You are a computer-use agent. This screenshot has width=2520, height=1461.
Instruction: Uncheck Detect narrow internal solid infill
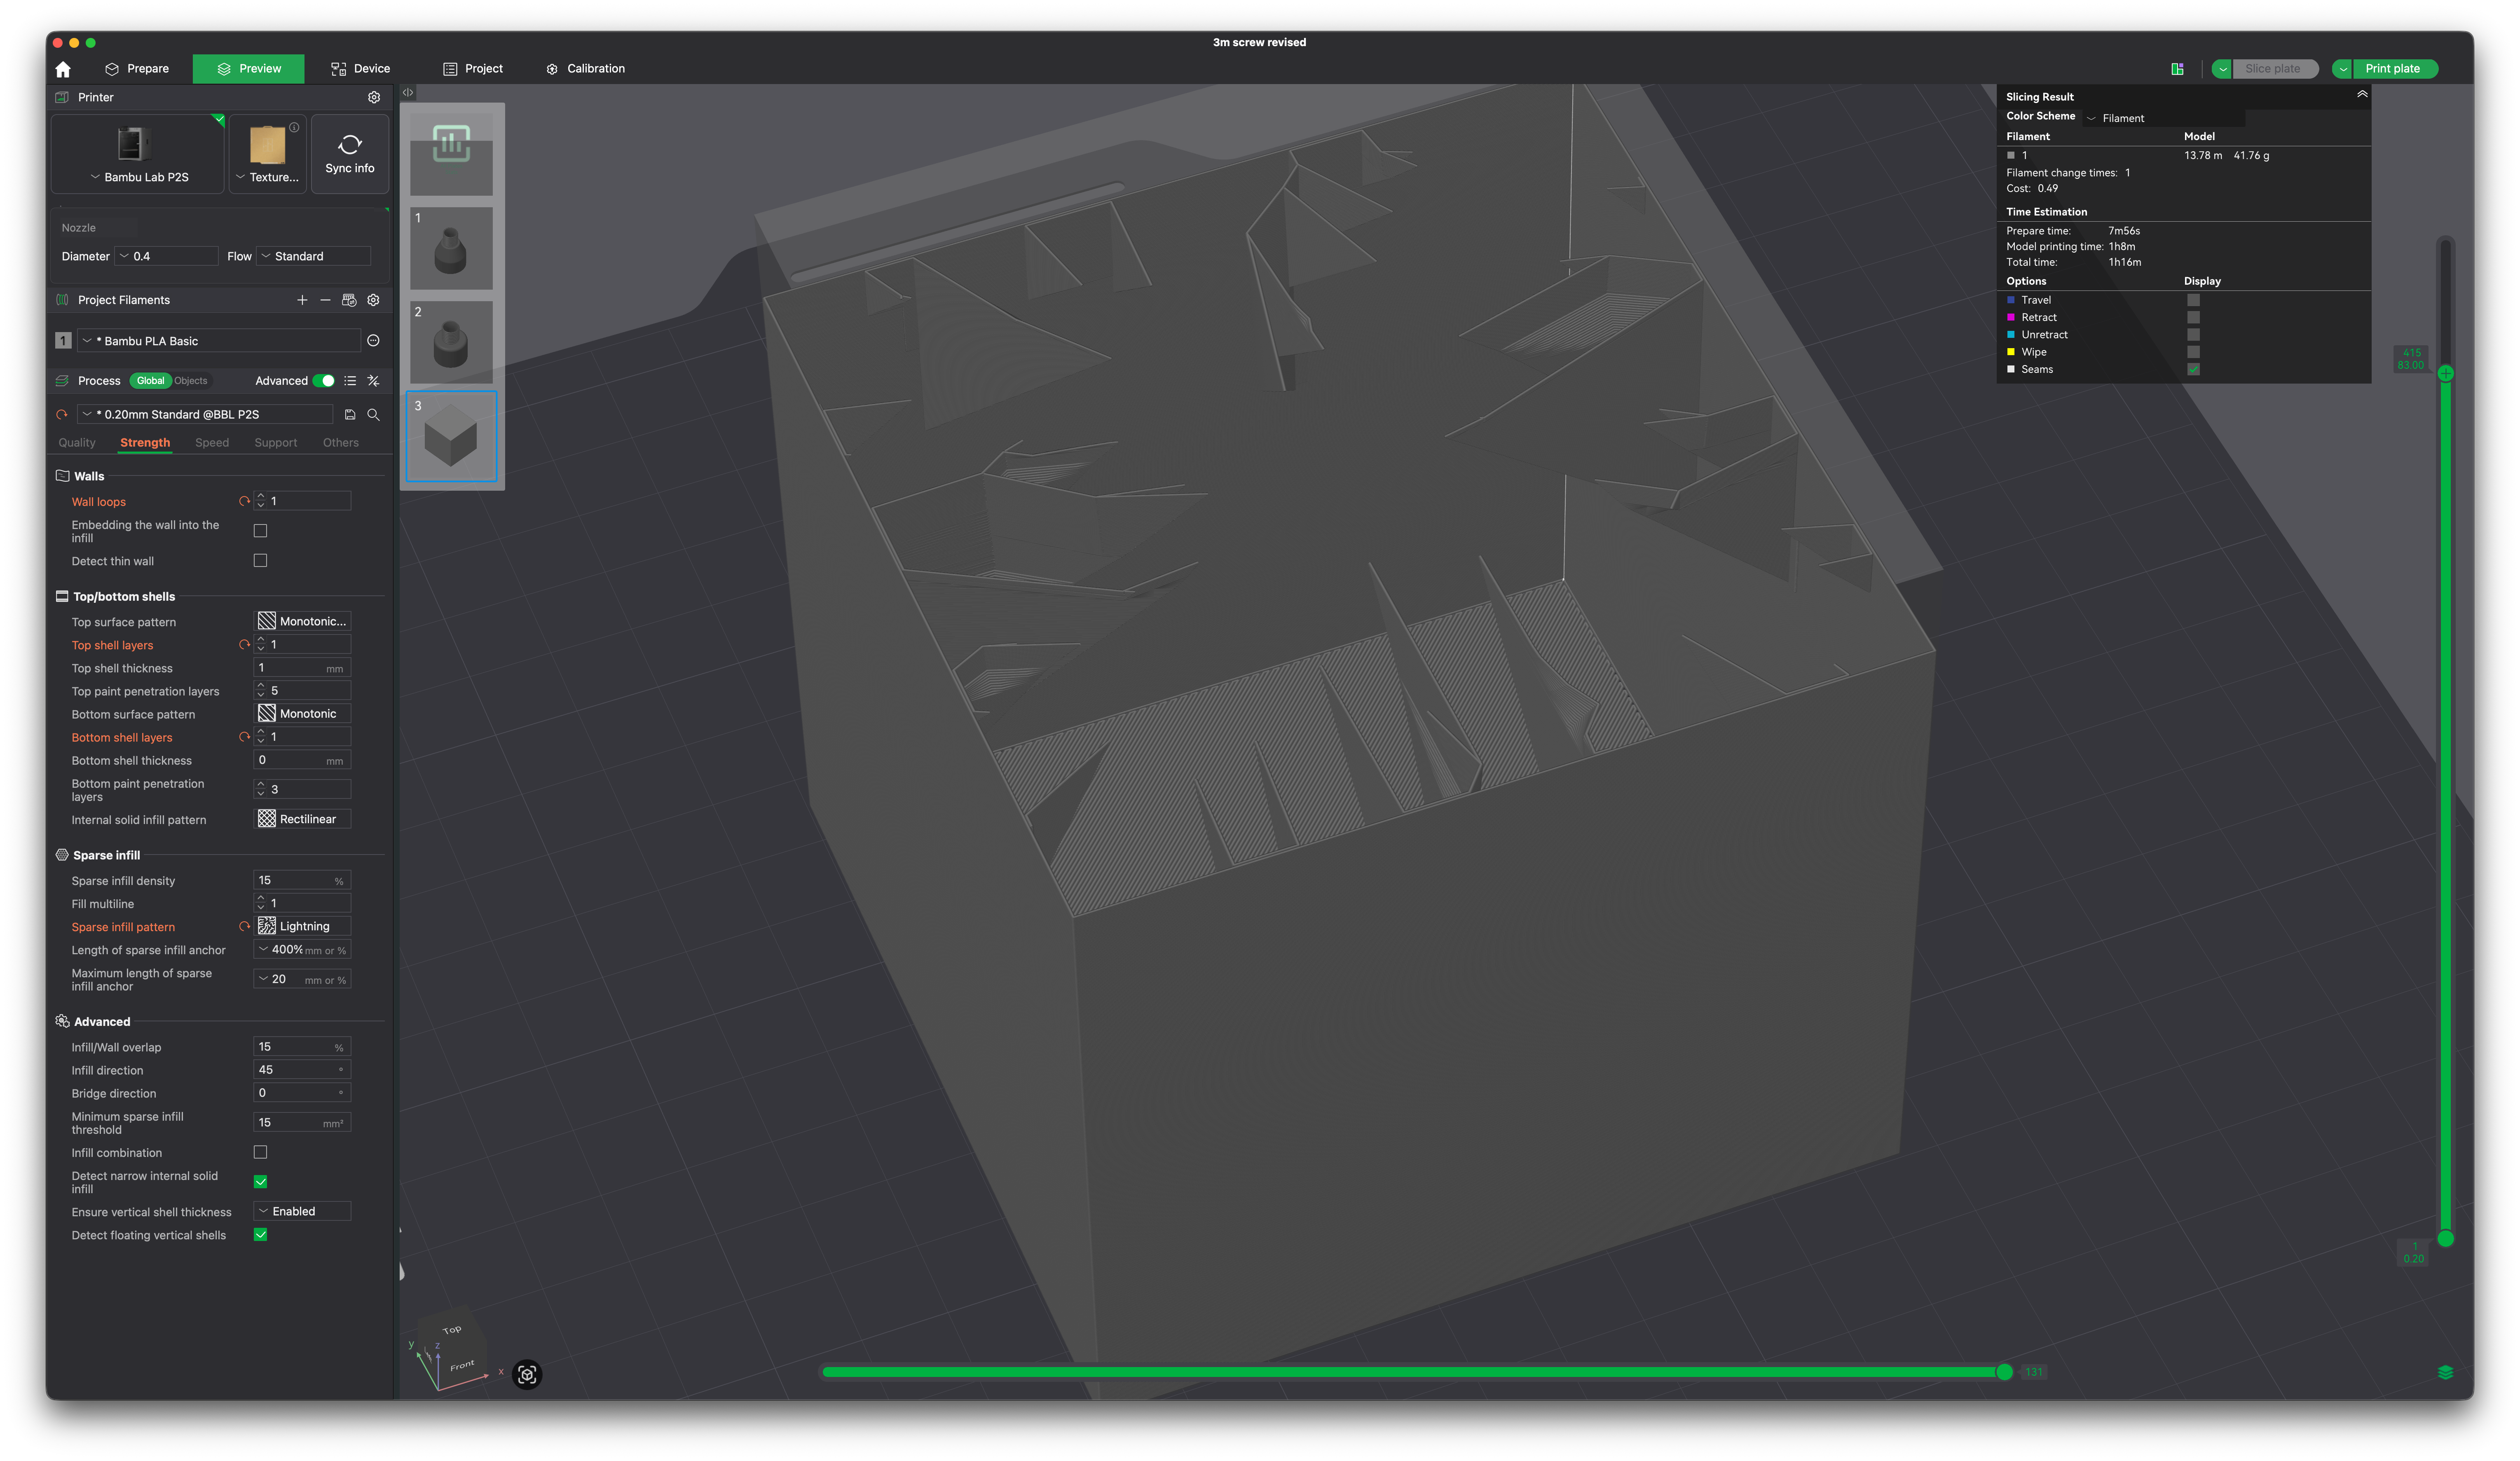point(260,1182)
